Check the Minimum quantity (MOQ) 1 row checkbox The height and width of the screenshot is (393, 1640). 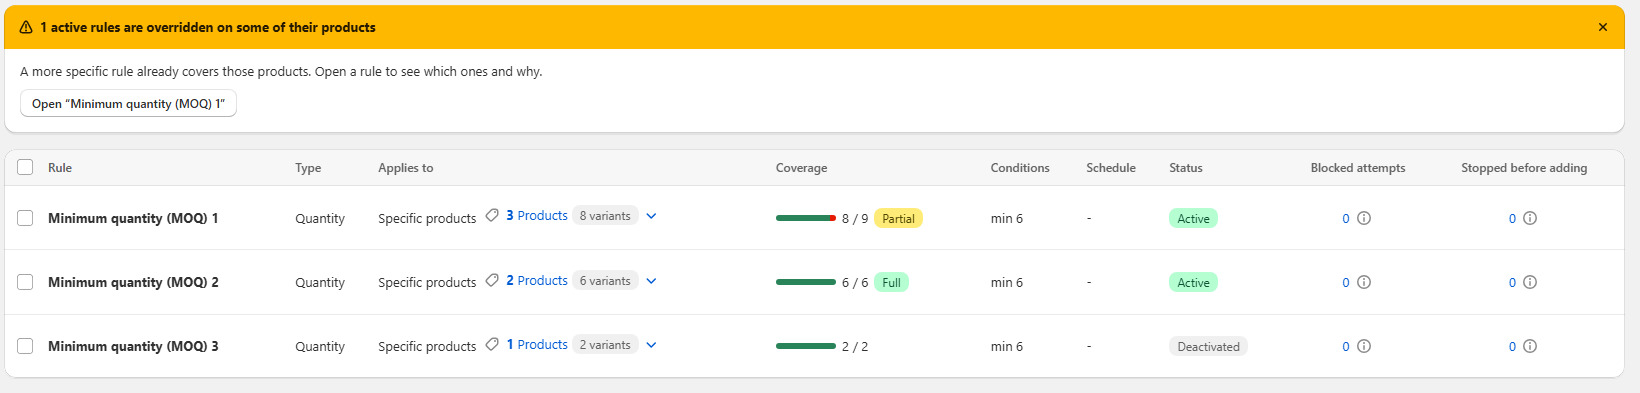25,218
